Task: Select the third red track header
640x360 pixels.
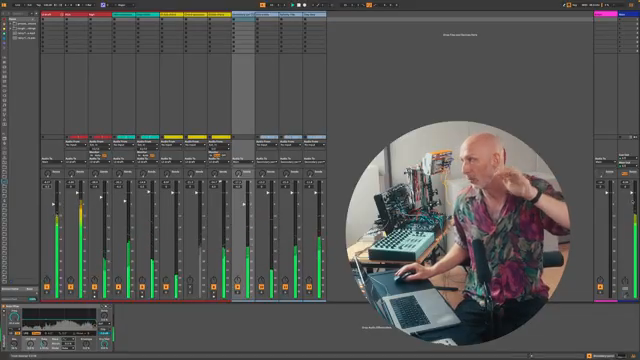Action: pos(100,14)
